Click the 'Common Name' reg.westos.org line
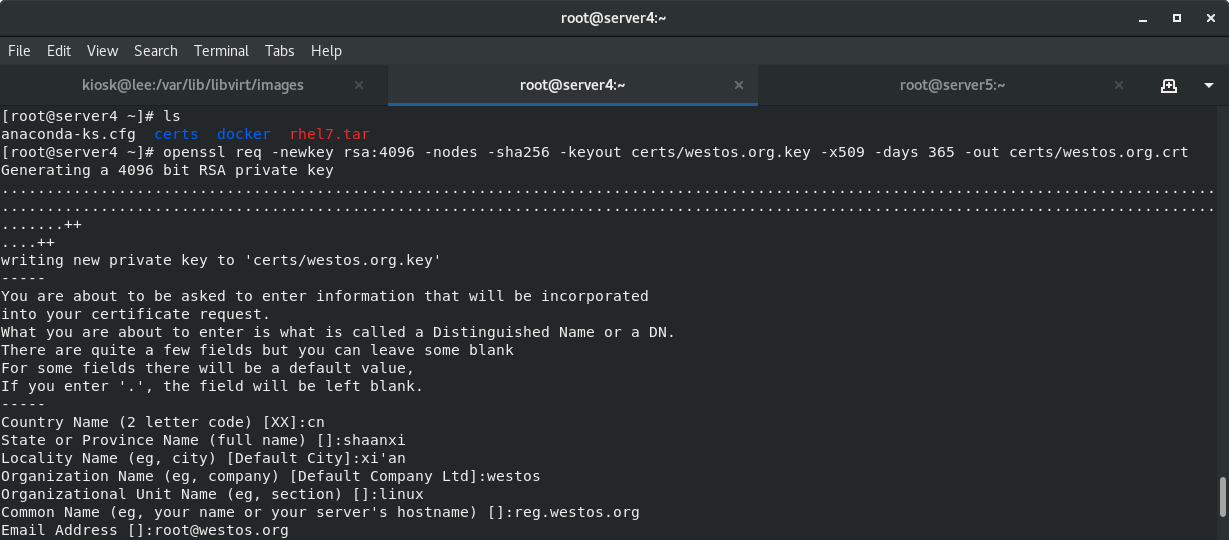Viewport: 1229px width, 540px height. tap(320, 512)
